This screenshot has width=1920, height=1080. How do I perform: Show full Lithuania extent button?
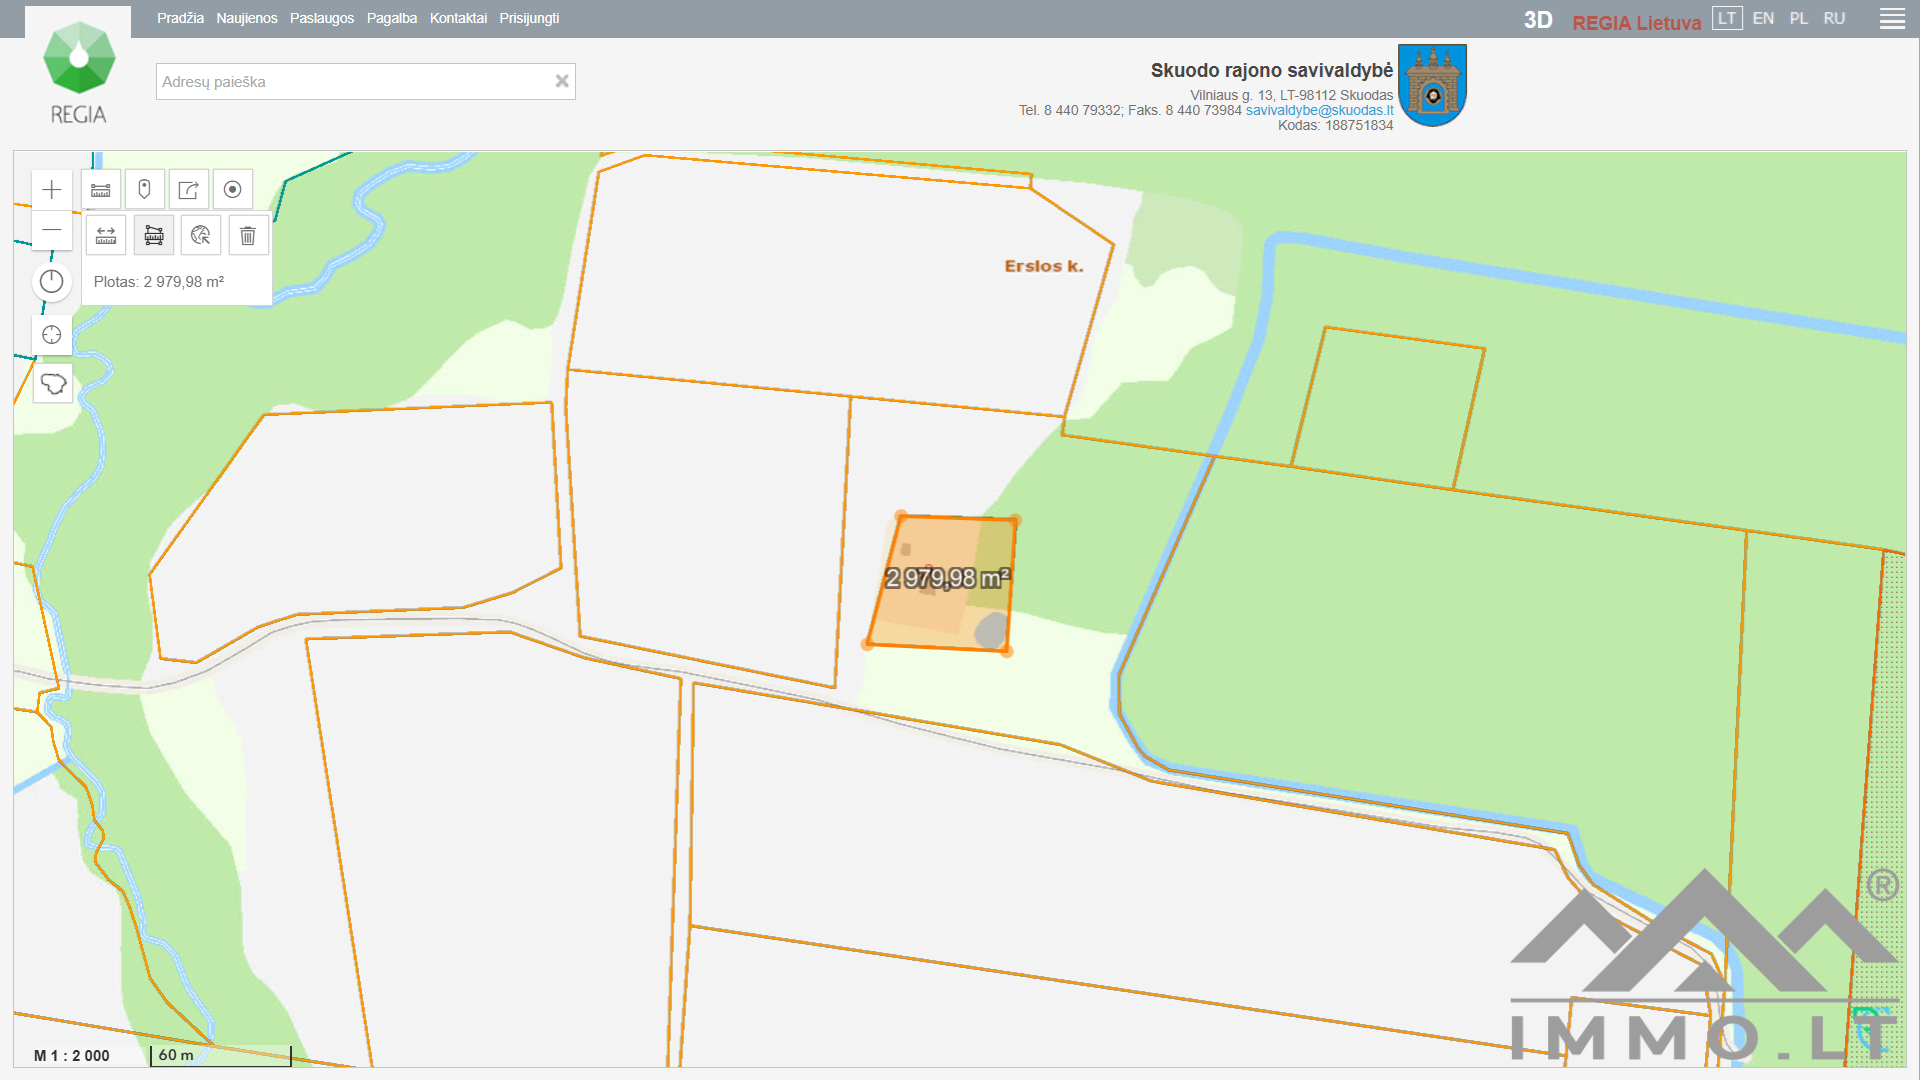pos(53,384)
